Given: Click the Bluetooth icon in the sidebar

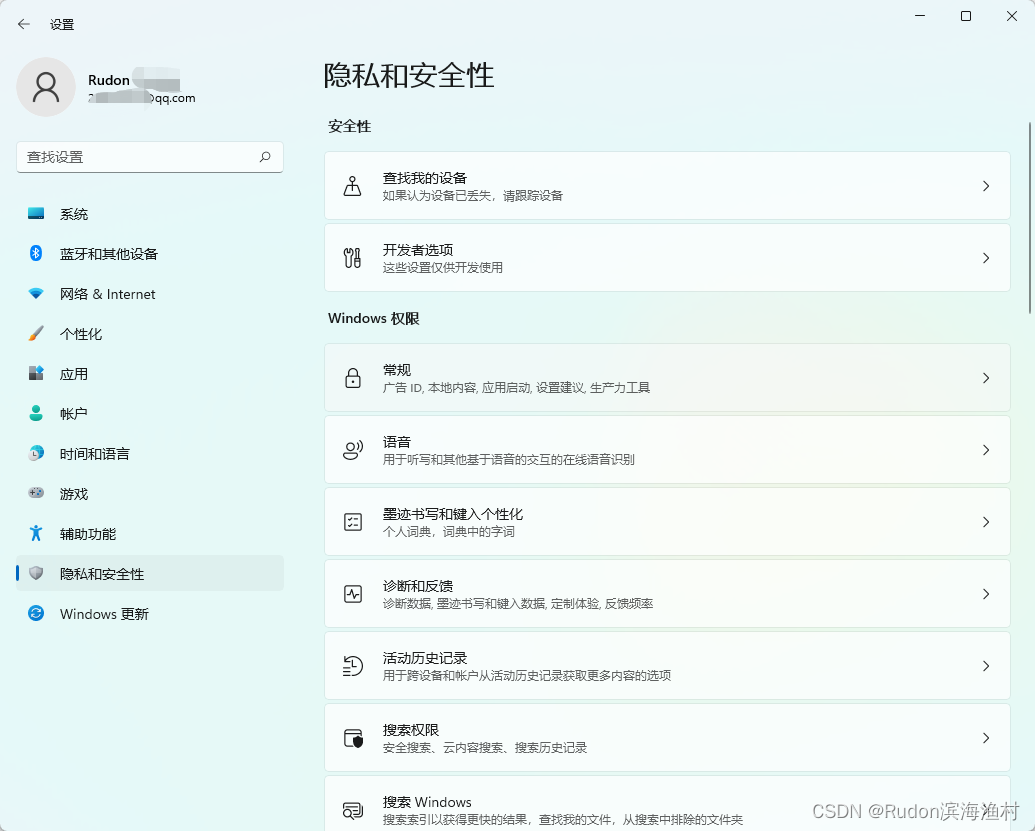Looking at the screenshot, I should (x=36, y=253).
